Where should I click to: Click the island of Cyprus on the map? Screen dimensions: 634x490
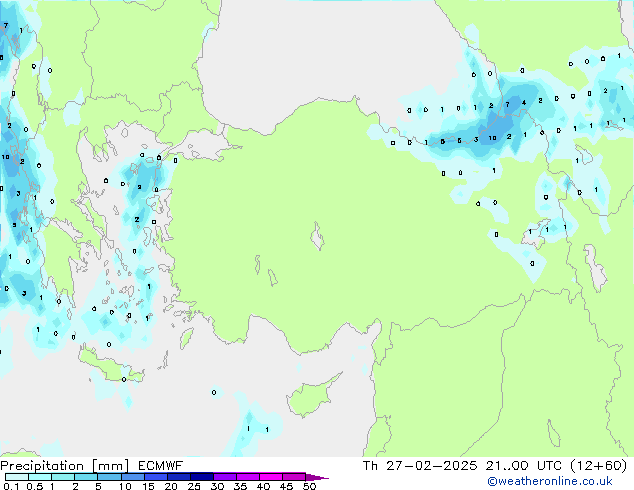(x=310, y=397)
